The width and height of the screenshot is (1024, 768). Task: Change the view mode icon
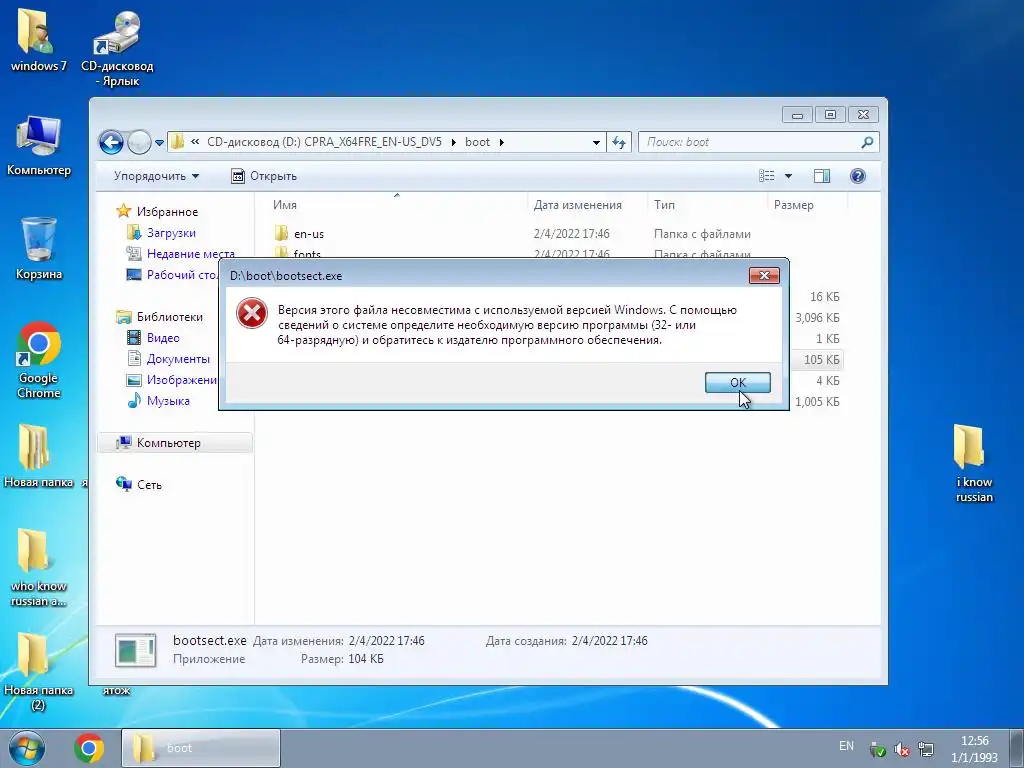(767, 176)
